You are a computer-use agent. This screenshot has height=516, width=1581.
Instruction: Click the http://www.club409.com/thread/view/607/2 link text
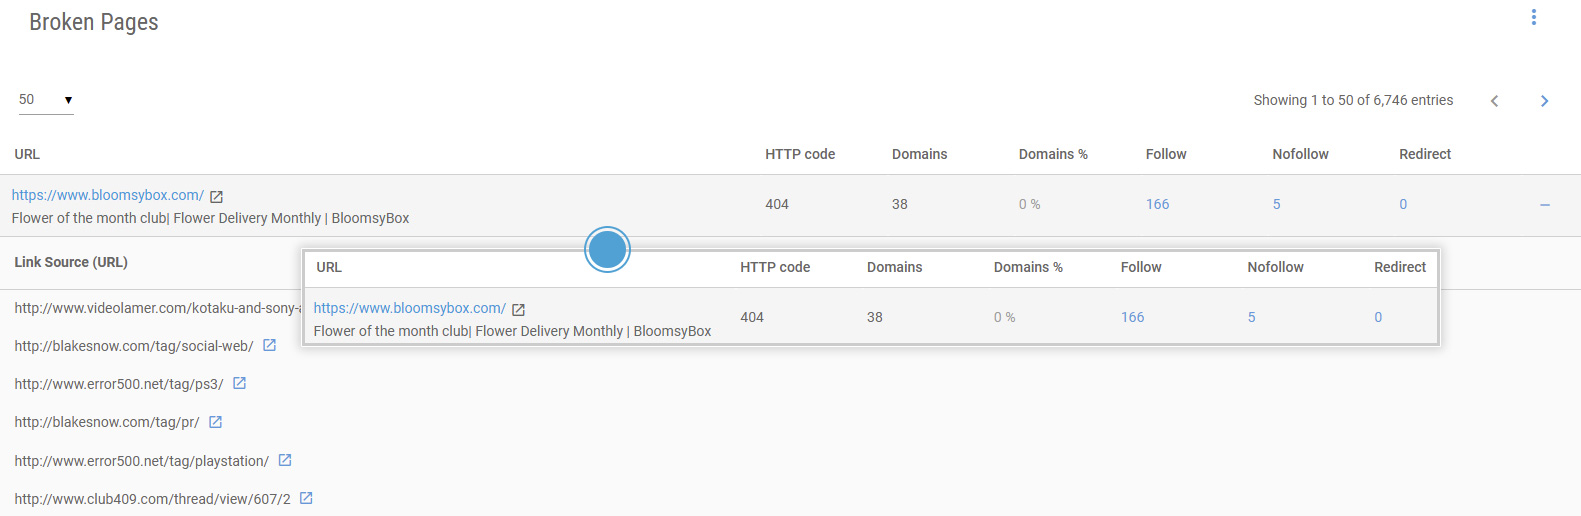pos(152,499)
